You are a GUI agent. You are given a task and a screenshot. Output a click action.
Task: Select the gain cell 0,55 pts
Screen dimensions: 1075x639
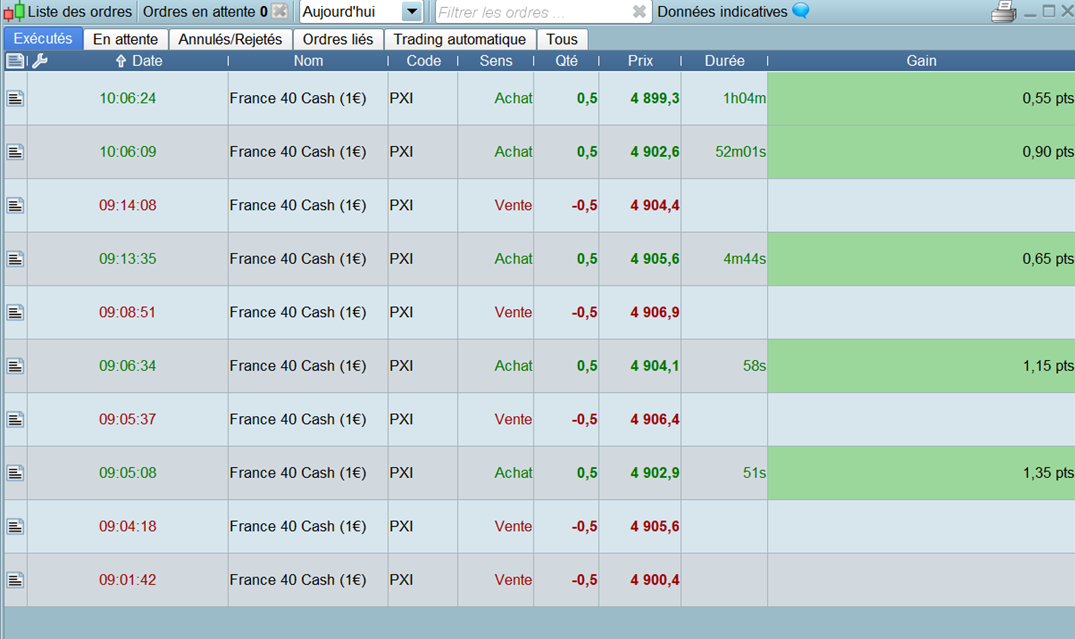(921, 99)
